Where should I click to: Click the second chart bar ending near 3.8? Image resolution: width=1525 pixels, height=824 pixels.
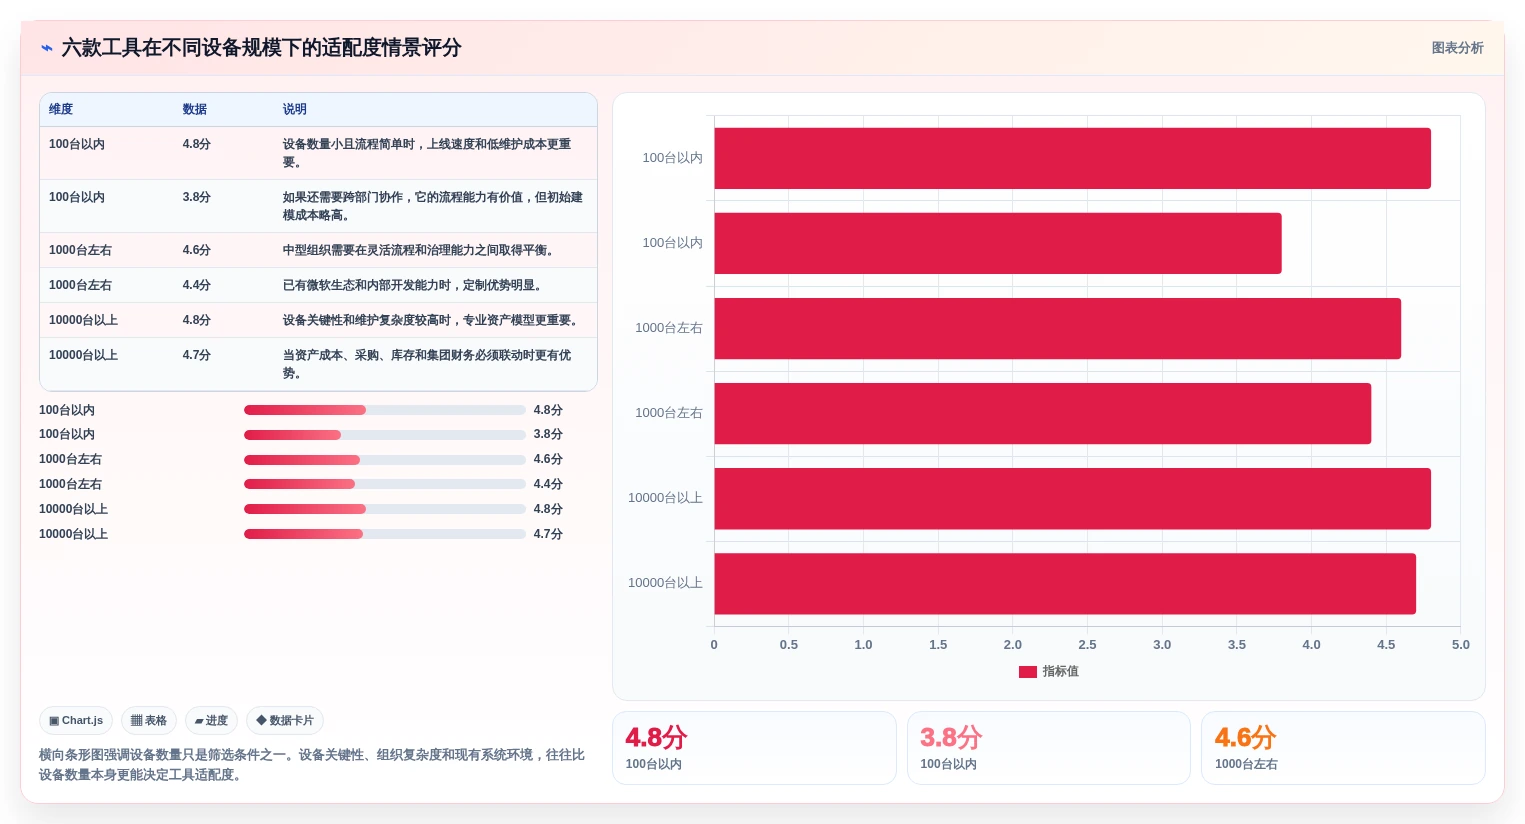tap(998, 243)
